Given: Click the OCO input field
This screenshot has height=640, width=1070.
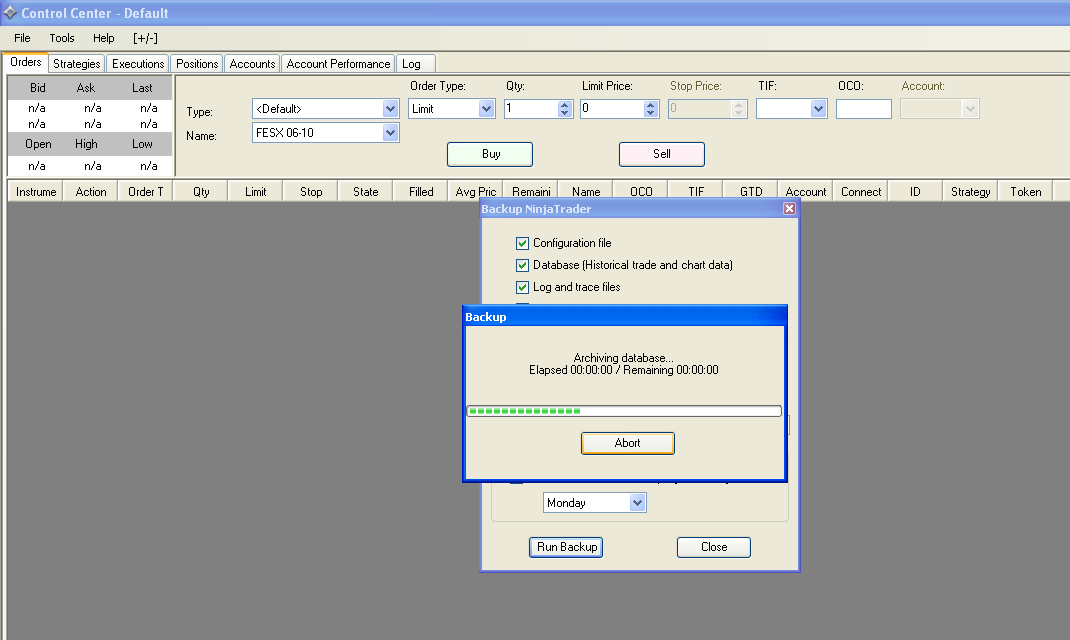Looking at the screenshot, I should point(863,109).
